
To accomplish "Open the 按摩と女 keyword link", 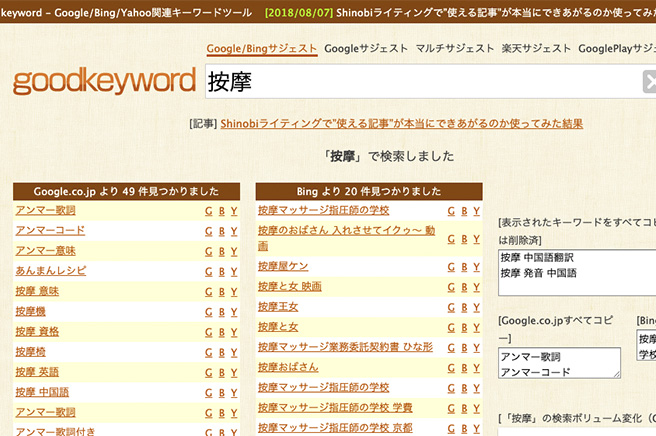I will click(x=278, y=327).
